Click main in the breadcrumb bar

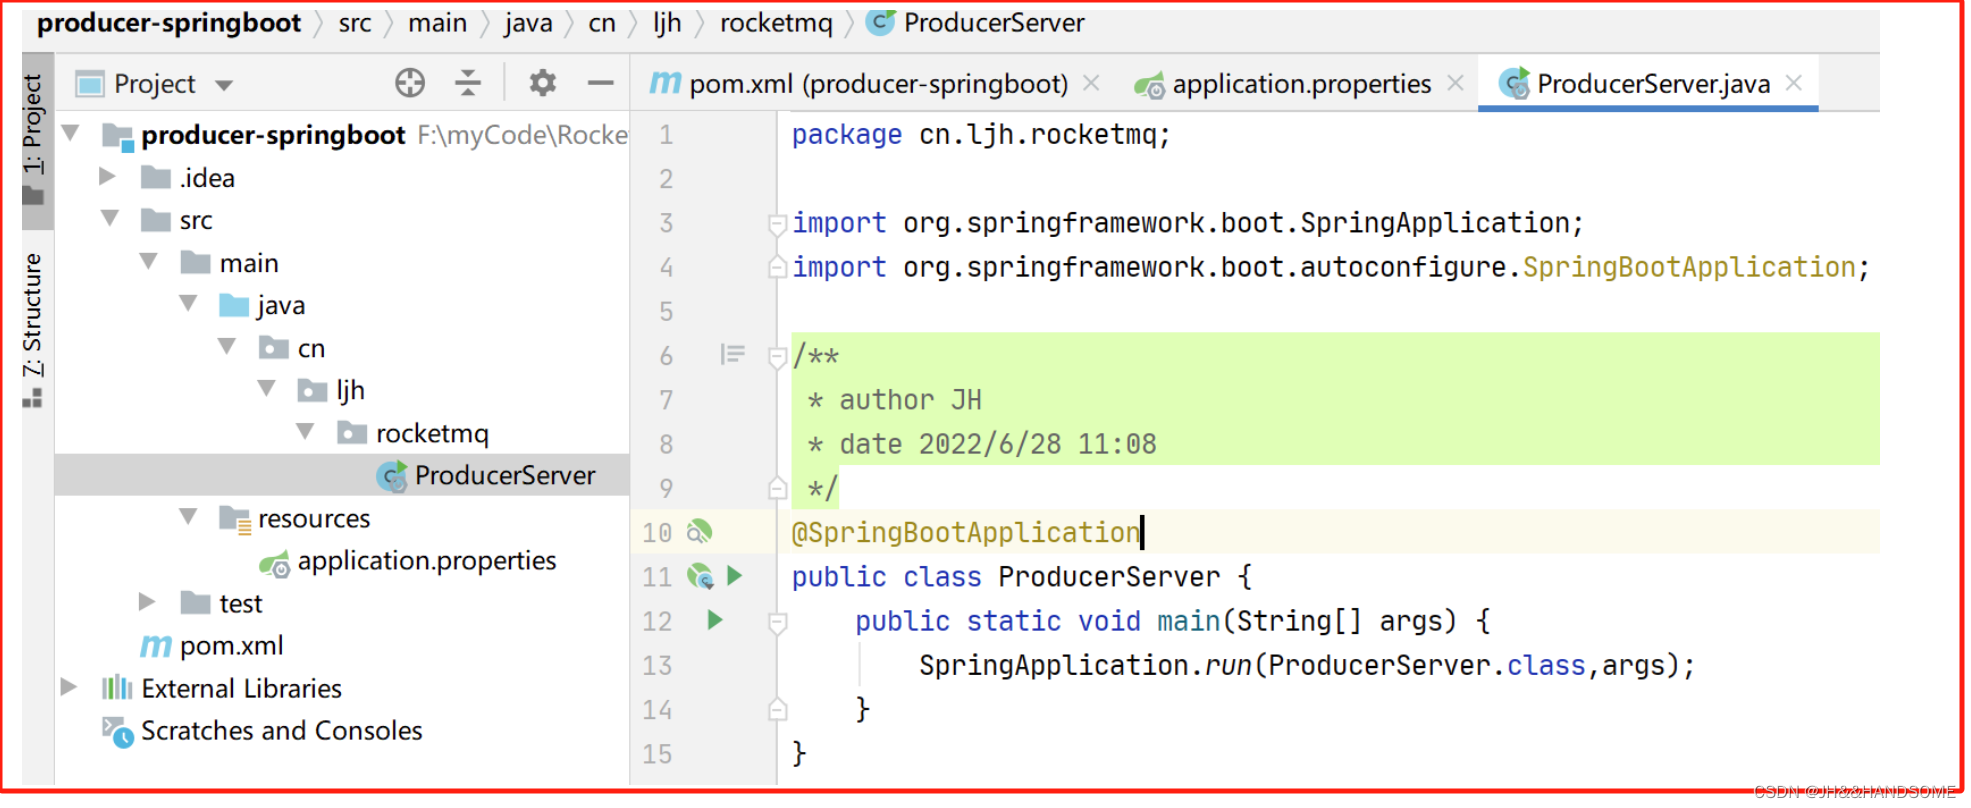(x=437, y=23)
